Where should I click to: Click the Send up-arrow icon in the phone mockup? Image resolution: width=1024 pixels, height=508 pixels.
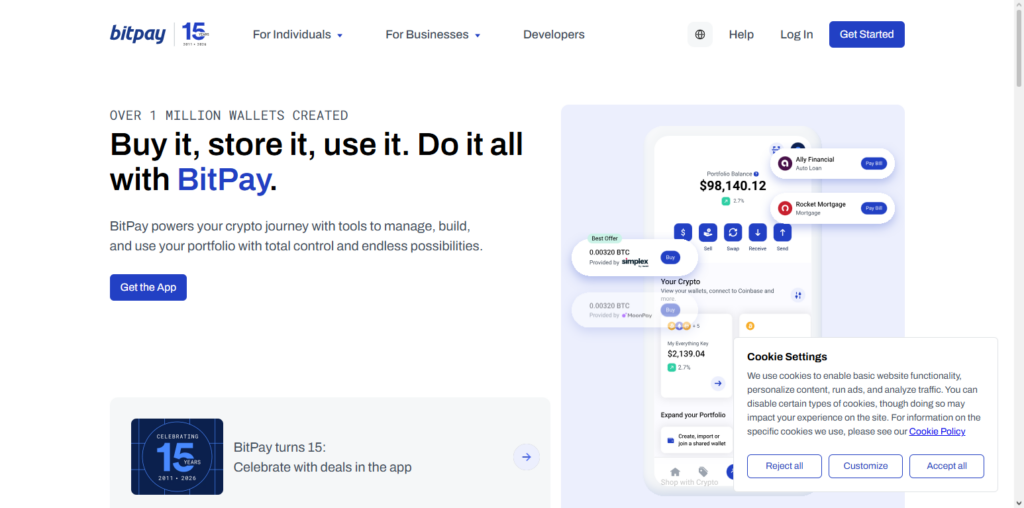[782, 232]
